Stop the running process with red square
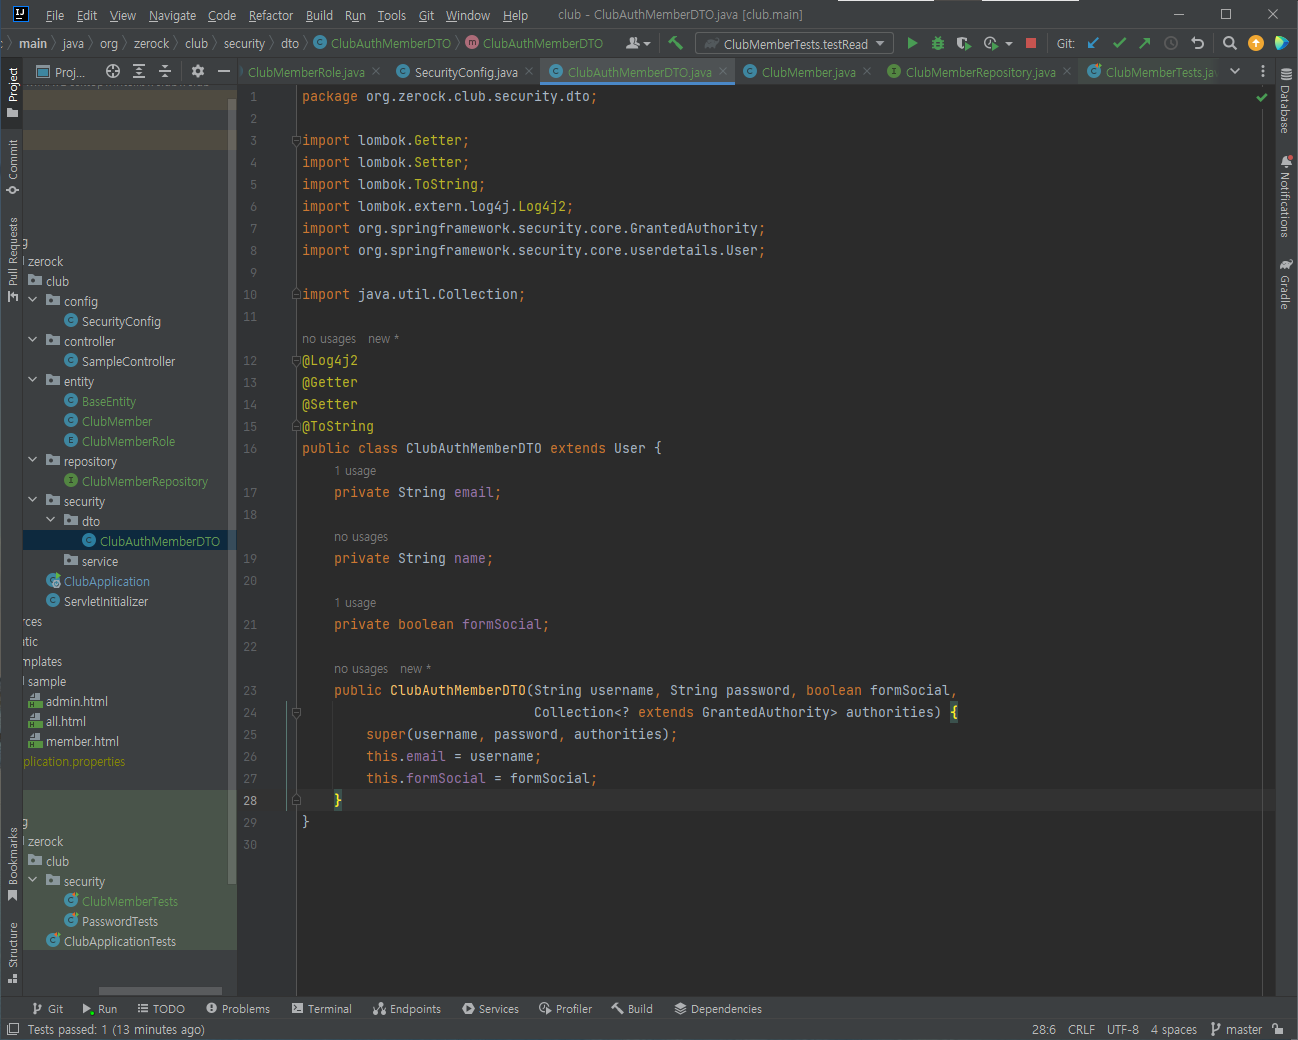Screen dimensions: 1298x1040 (x=1031, y=43)
